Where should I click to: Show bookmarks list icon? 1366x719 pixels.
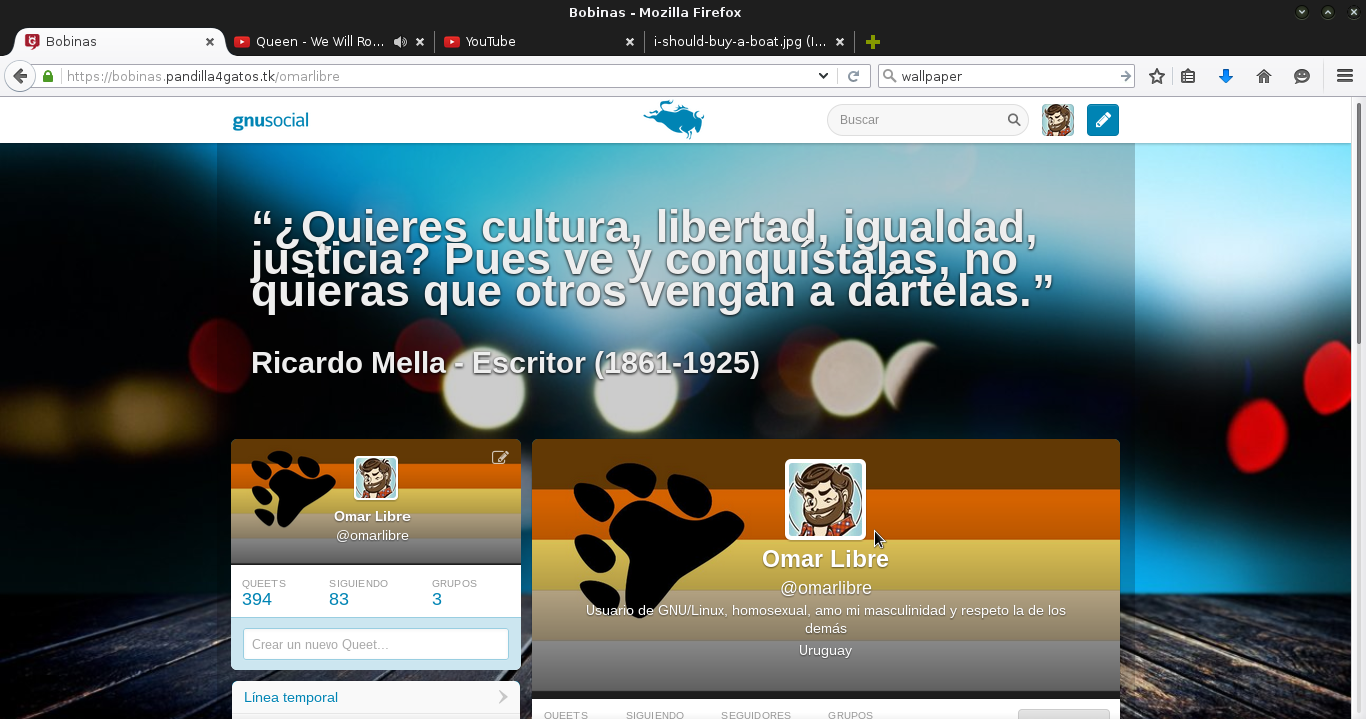point(1188,76)
